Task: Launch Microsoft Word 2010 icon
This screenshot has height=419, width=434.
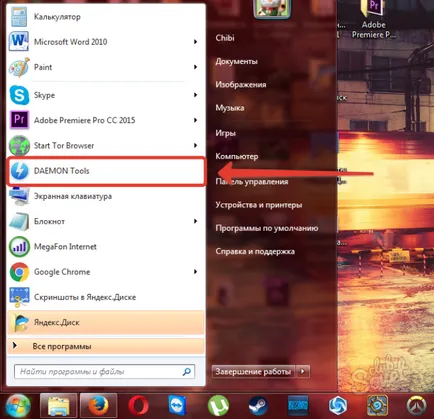Action: [x=19, y=42]
